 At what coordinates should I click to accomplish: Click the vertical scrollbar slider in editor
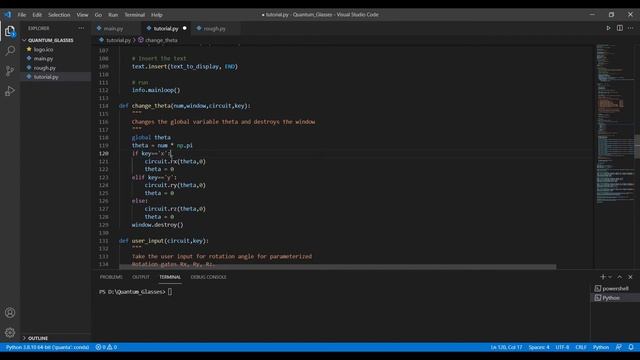[637, 146]
